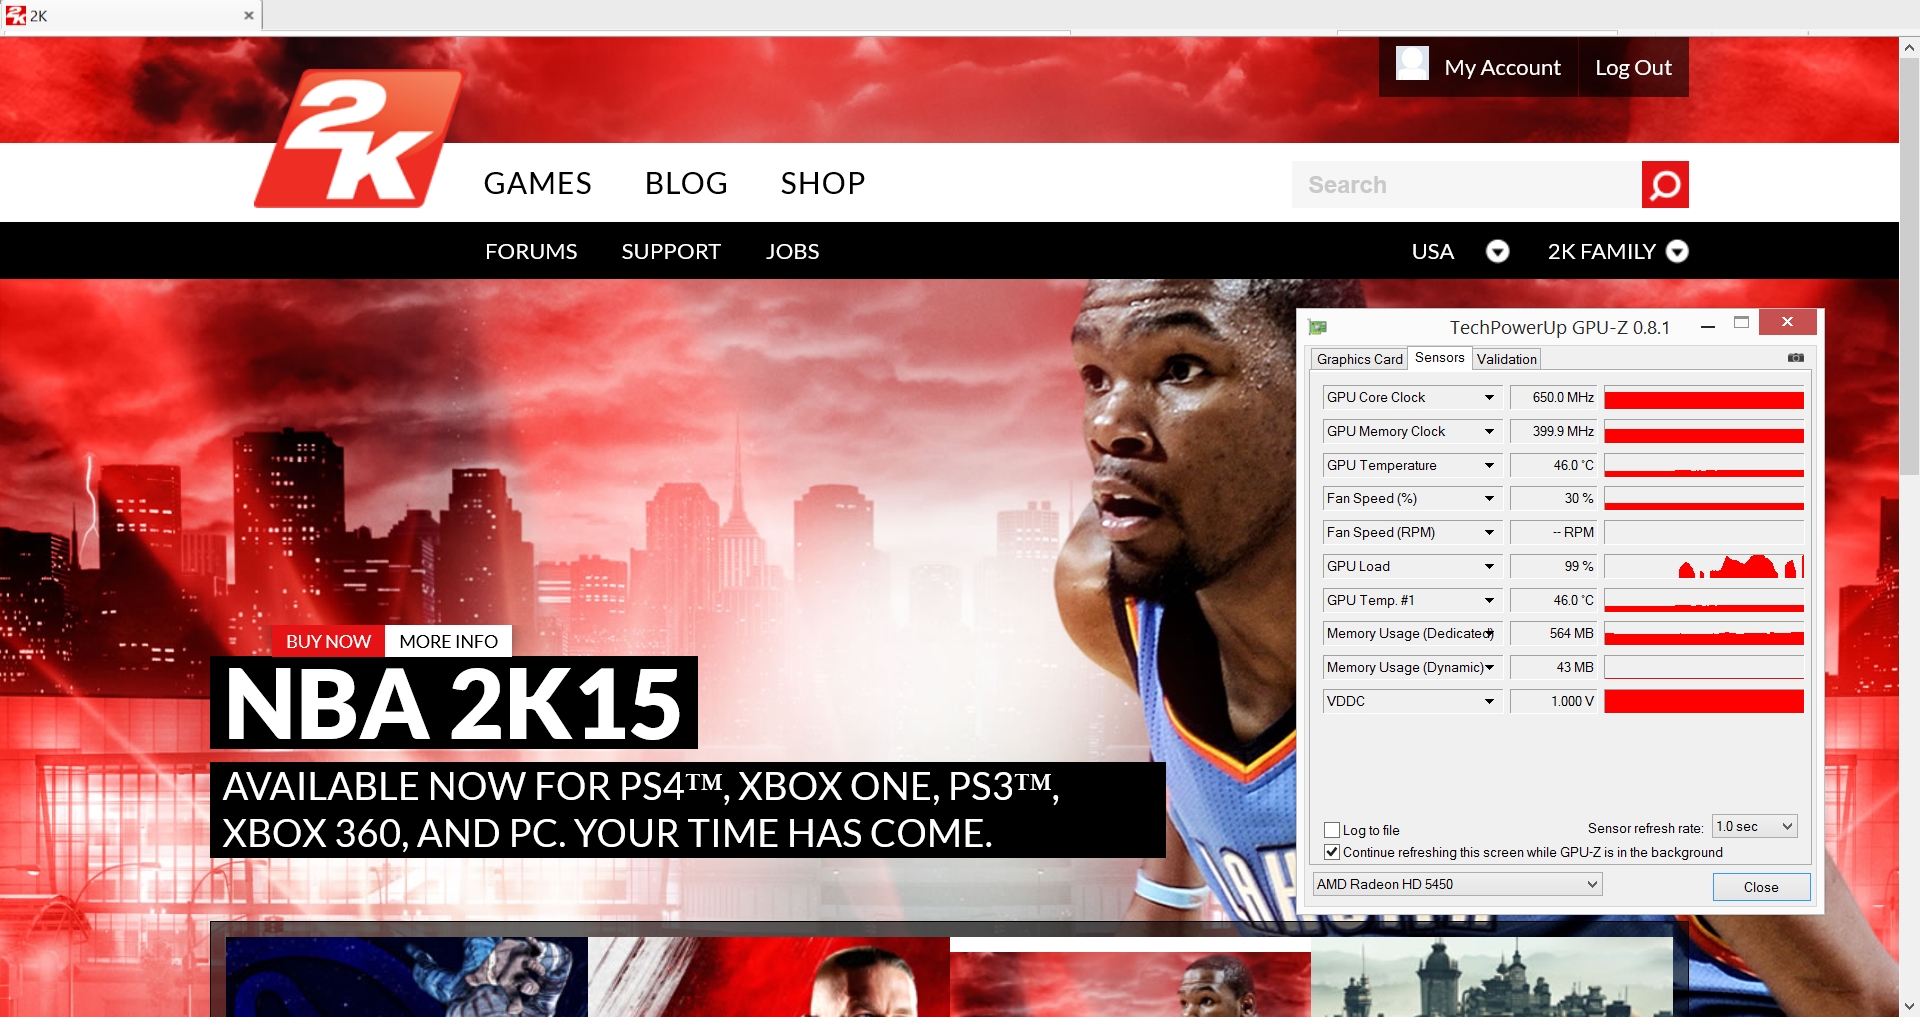Click the GPU-Z app icon in title bar

click(x=1318, y=327)
